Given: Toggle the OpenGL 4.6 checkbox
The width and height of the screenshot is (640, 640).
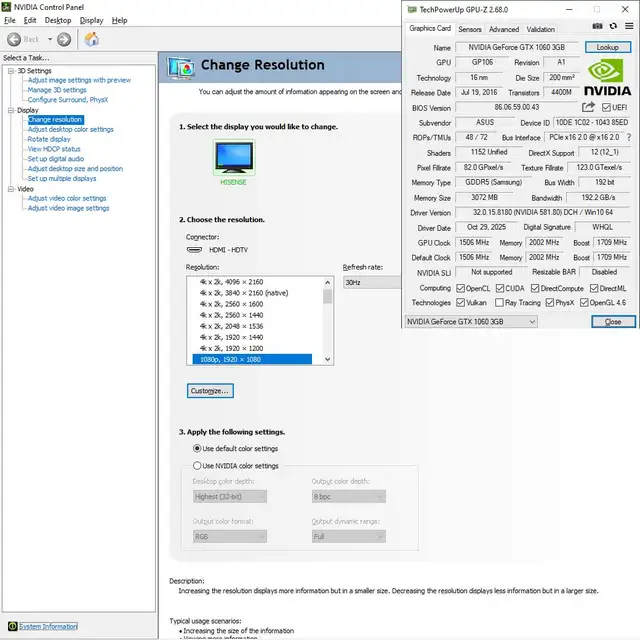Looking at the screenshot, I should click(584, 302).
